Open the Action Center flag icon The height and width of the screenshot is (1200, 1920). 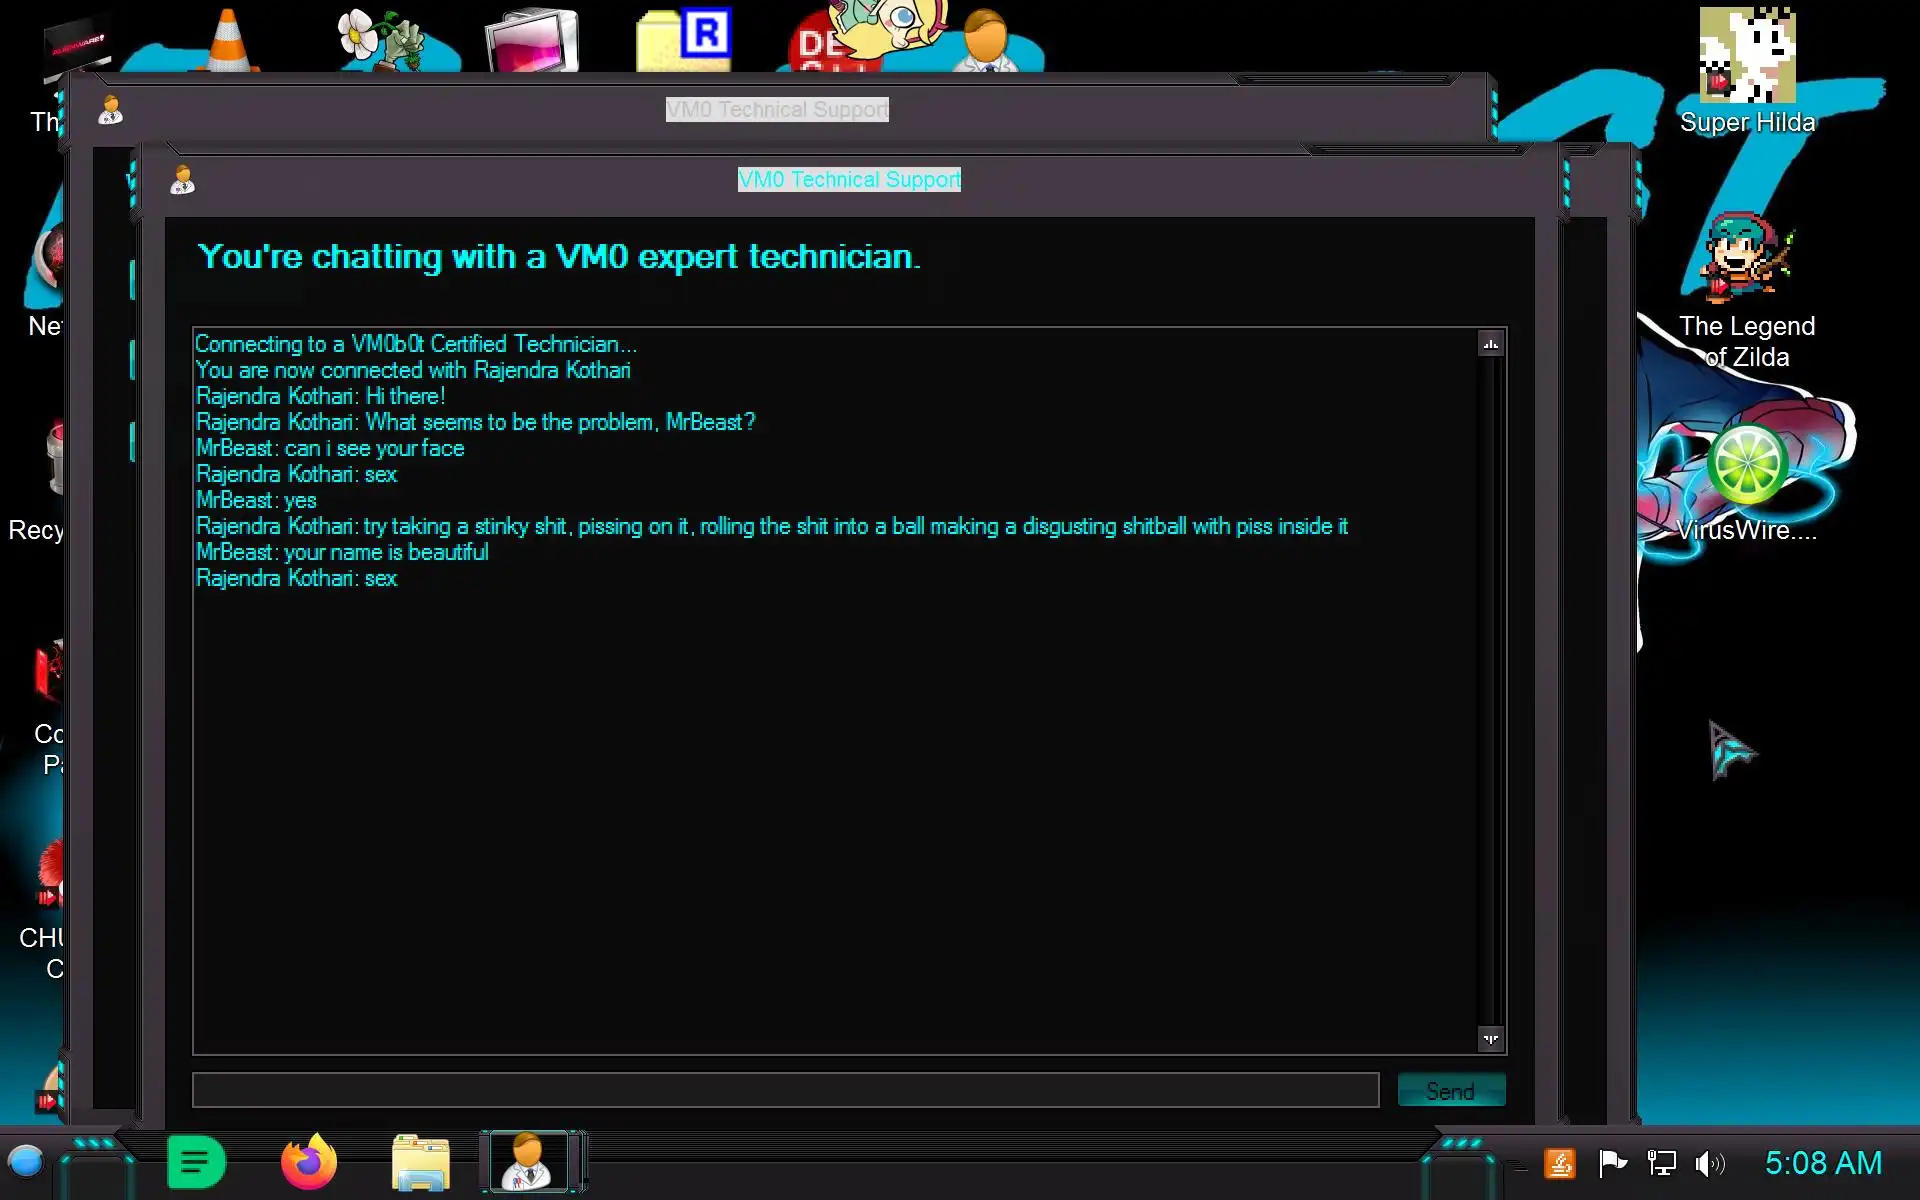[1612, 1163]
